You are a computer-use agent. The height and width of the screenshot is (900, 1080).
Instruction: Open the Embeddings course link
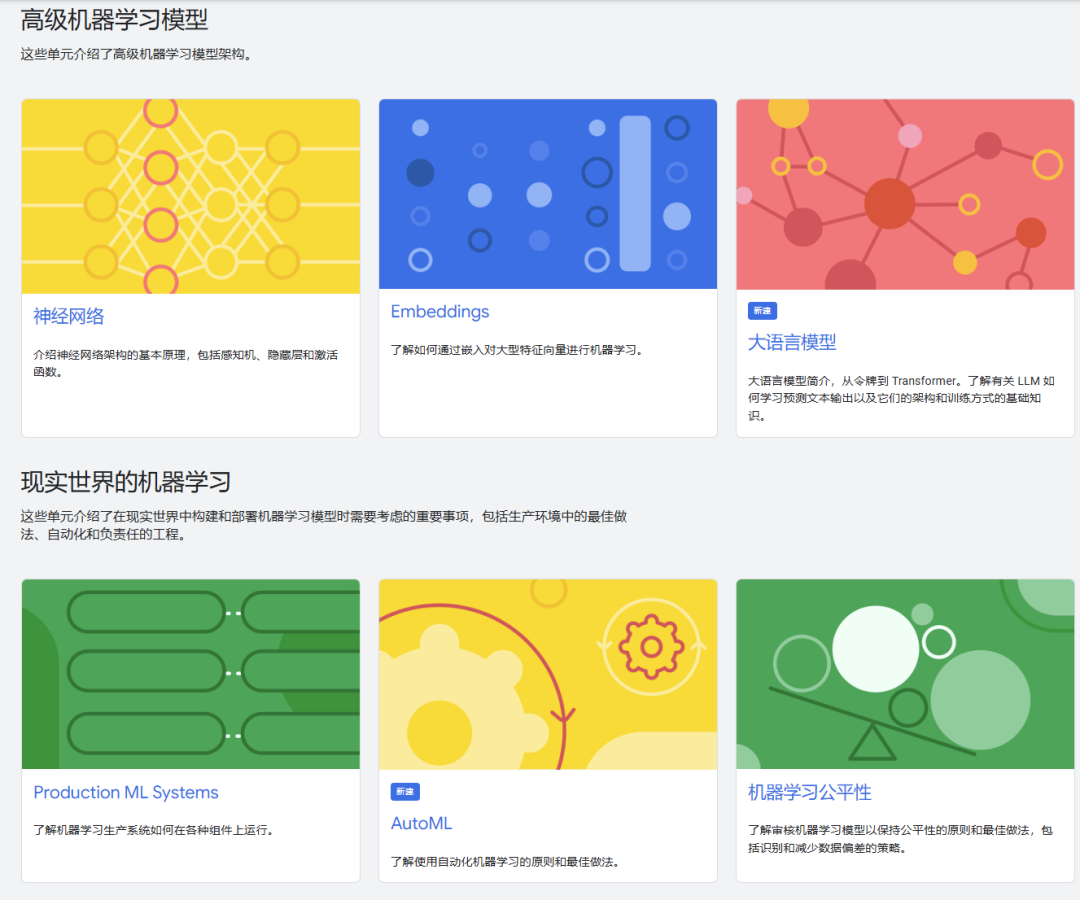(x=440, y=312)
